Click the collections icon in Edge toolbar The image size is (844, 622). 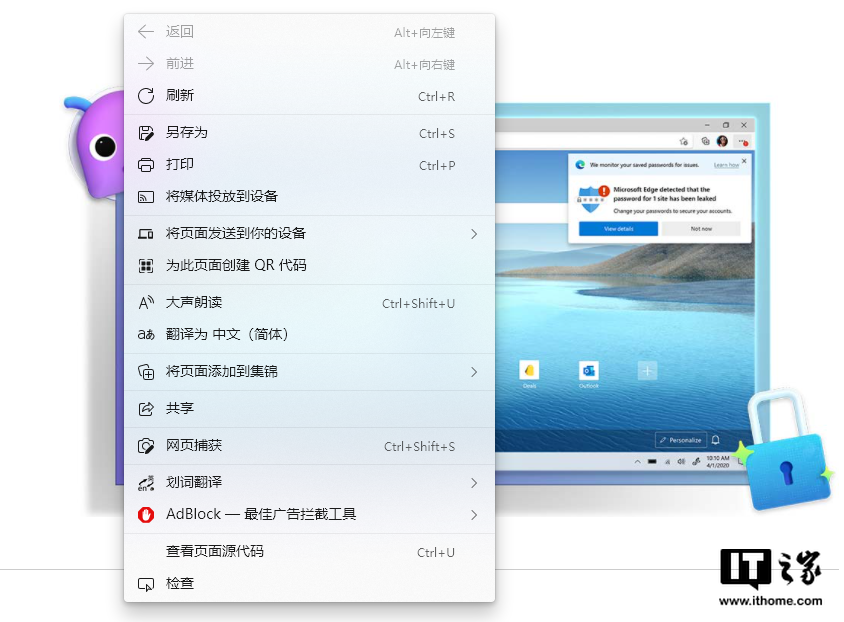[x=705, y=142]
